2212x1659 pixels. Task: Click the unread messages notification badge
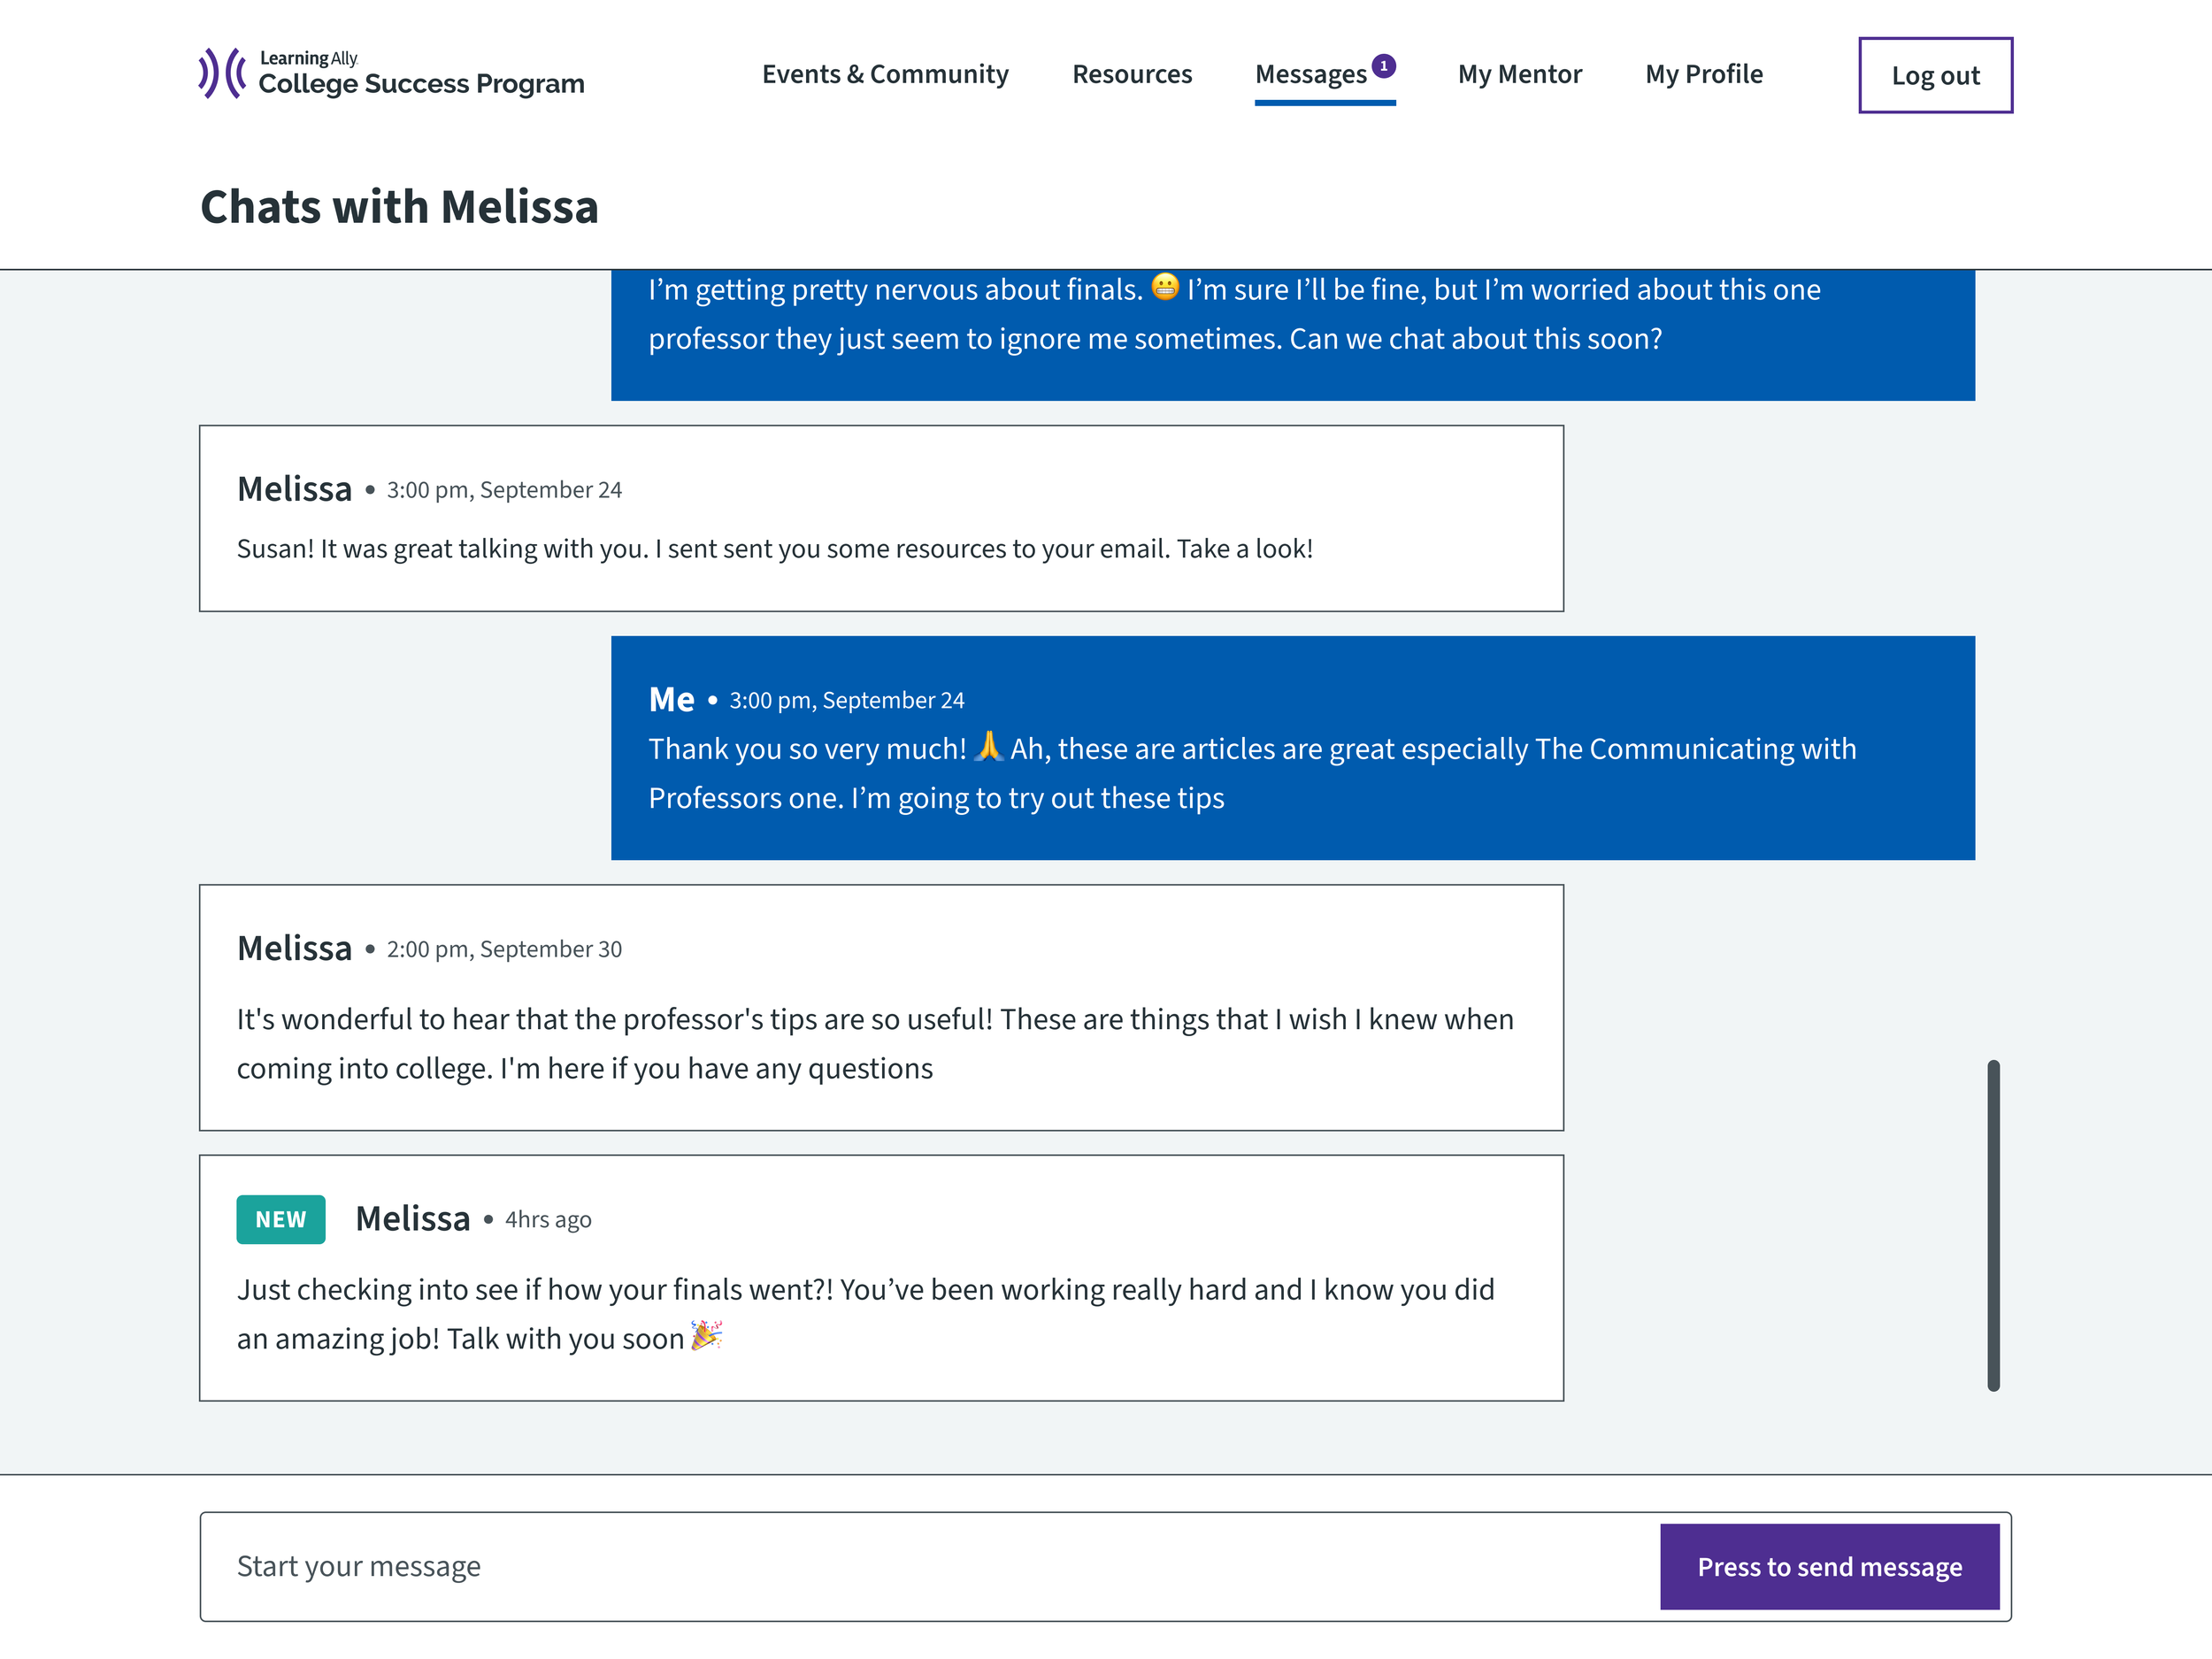[x=1383, y=66]
